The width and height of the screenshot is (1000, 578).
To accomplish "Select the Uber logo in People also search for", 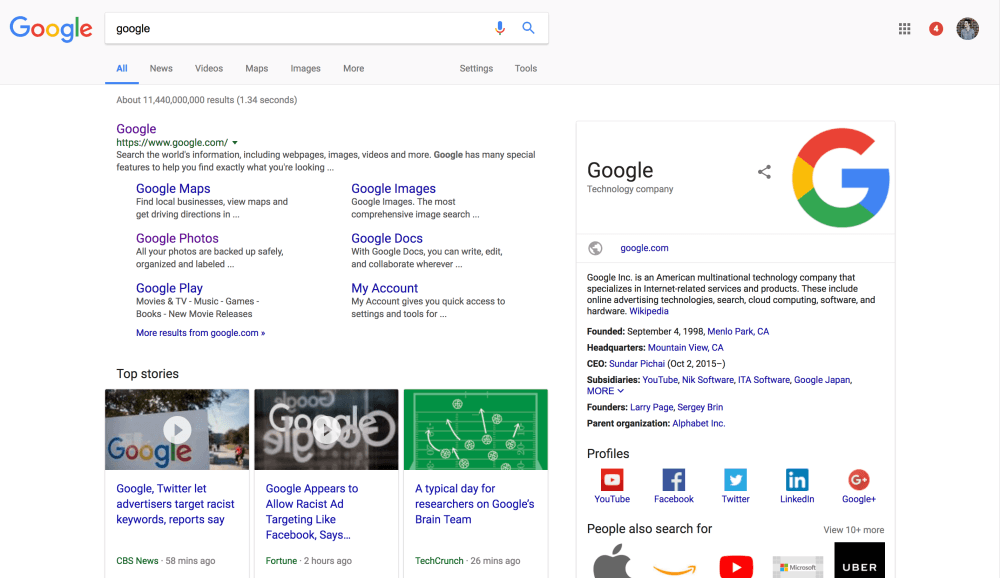I will pyautogui.click(x=859, y=560).
